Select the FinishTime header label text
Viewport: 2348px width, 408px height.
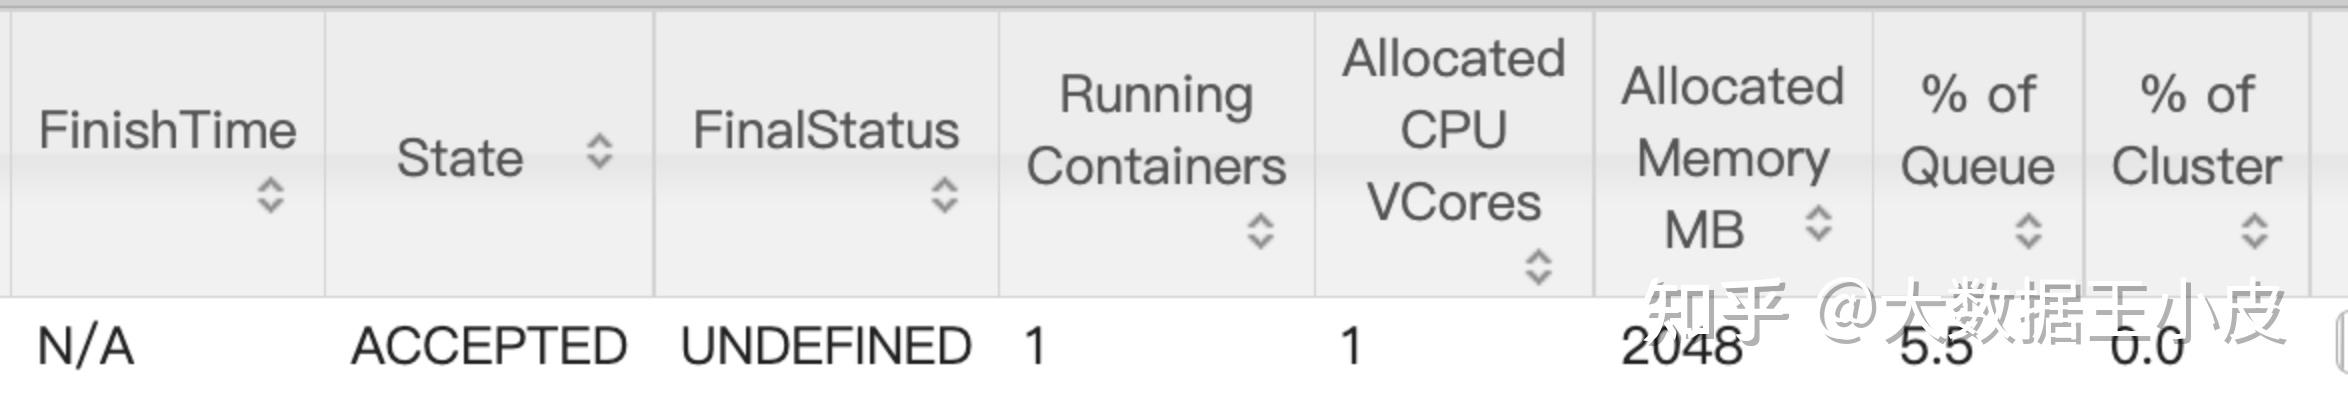tap(168, 130)
